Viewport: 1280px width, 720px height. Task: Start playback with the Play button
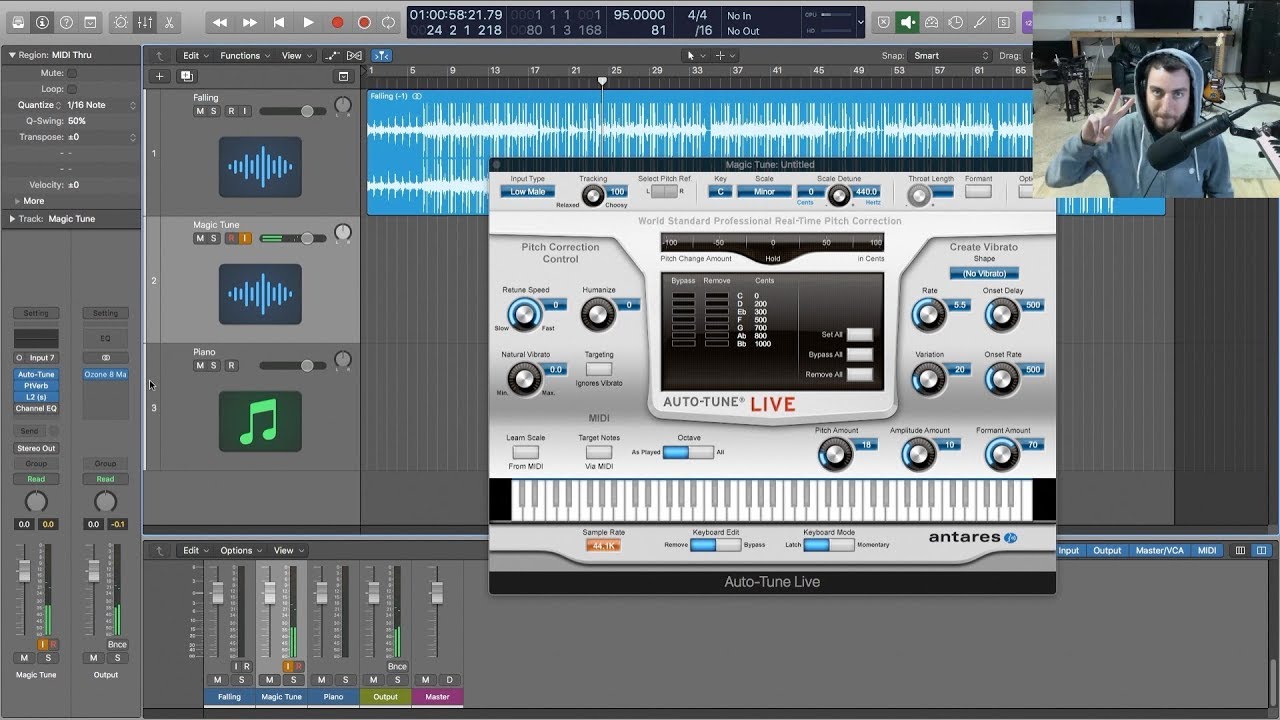(x=308, y=22)
